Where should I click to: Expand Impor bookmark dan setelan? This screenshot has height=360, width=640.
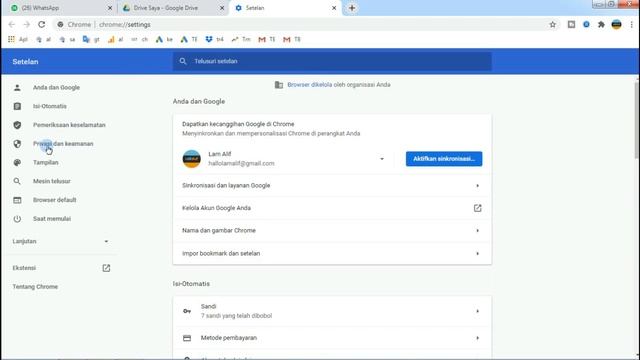pyautogui.click(x=332, y=253)
